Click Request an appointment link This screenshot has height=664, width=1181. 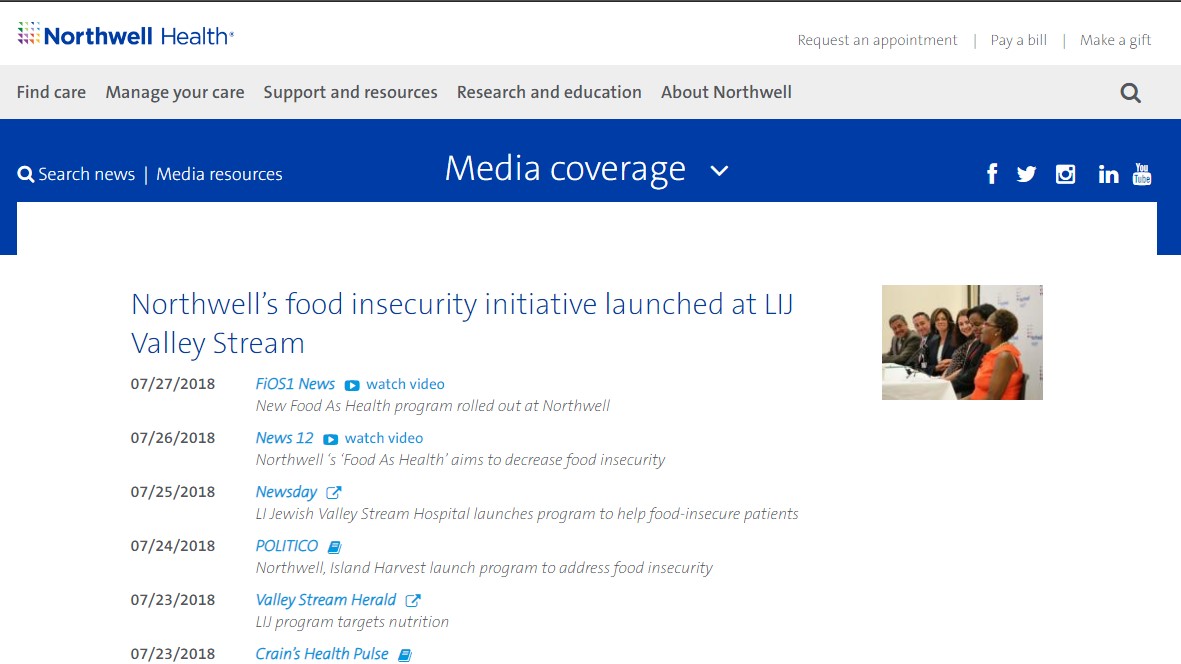(877, 40)
